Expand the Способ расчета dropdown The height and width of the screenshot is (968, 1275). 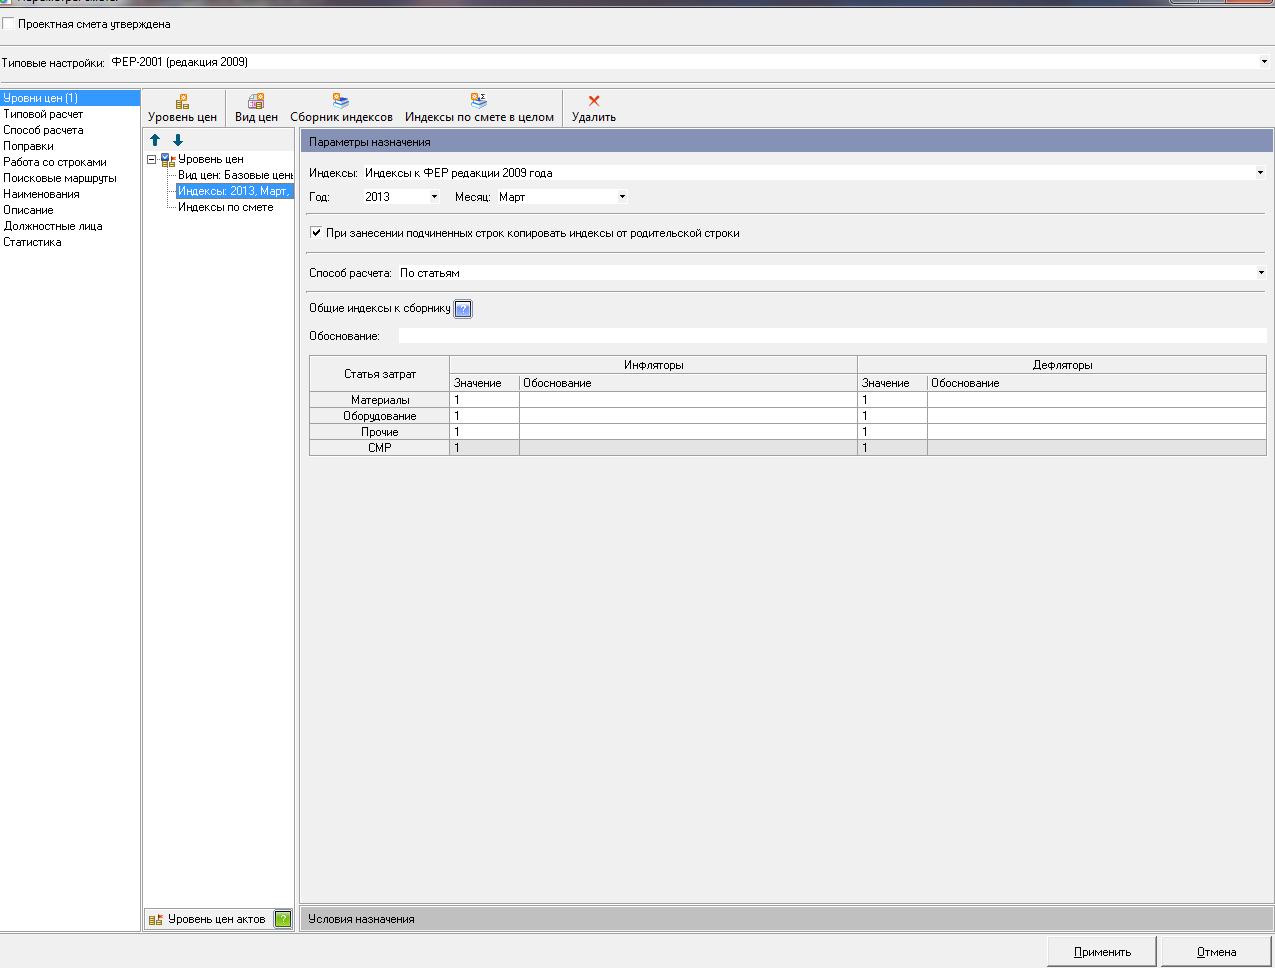(x=1260, y=273)
